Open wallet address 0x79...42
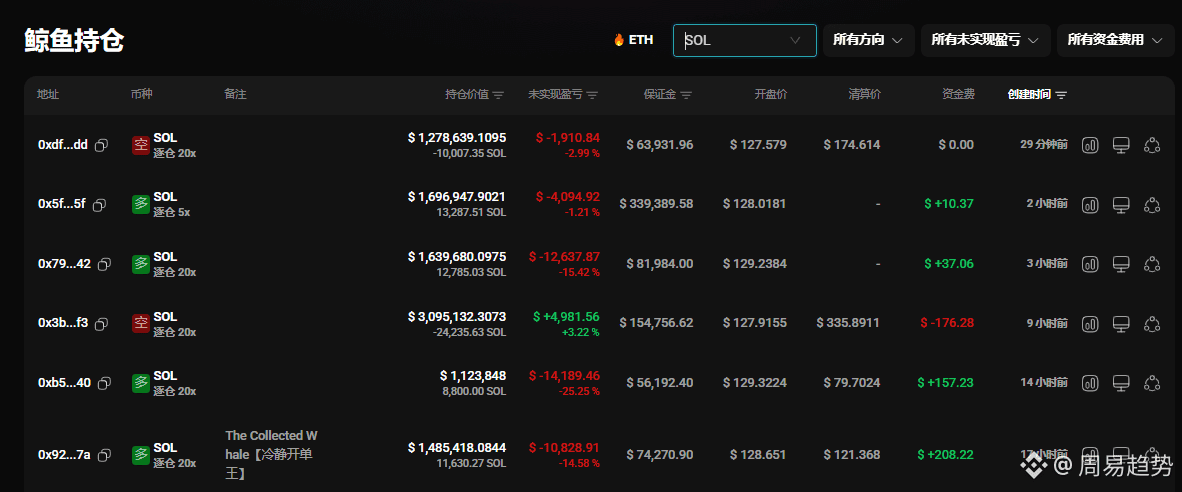Image resolution: width=1182 pixels, height=492 pixels. [64, 264]
